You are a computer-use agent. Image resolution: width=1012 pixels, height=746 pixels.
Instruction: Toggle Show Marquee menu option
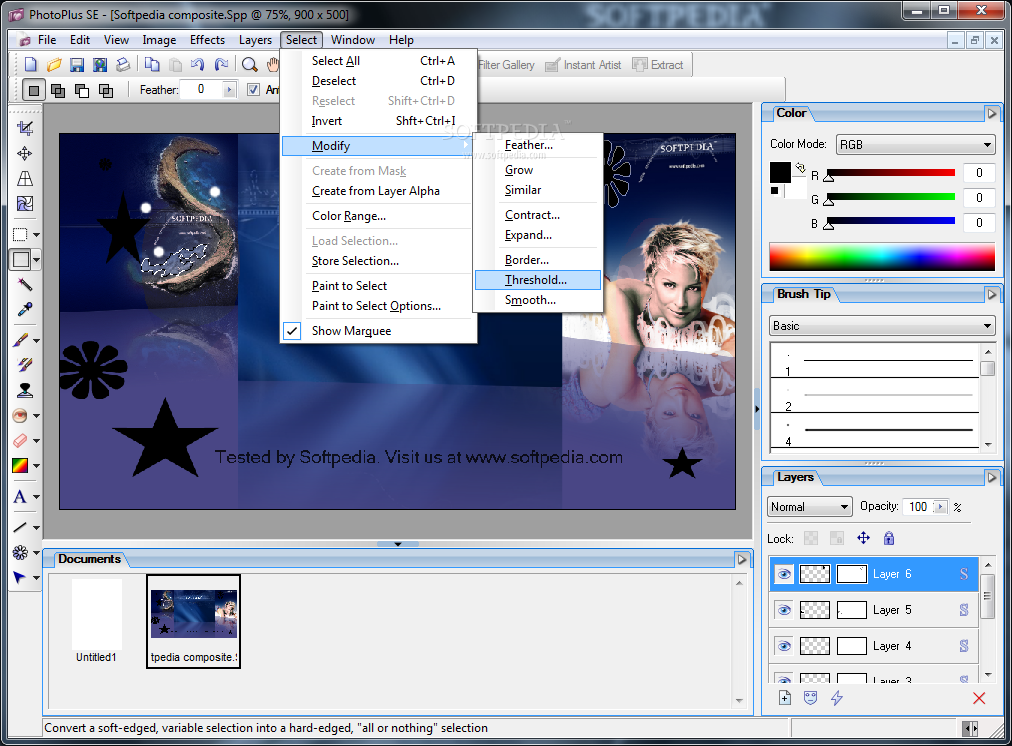tap(380, 331)
